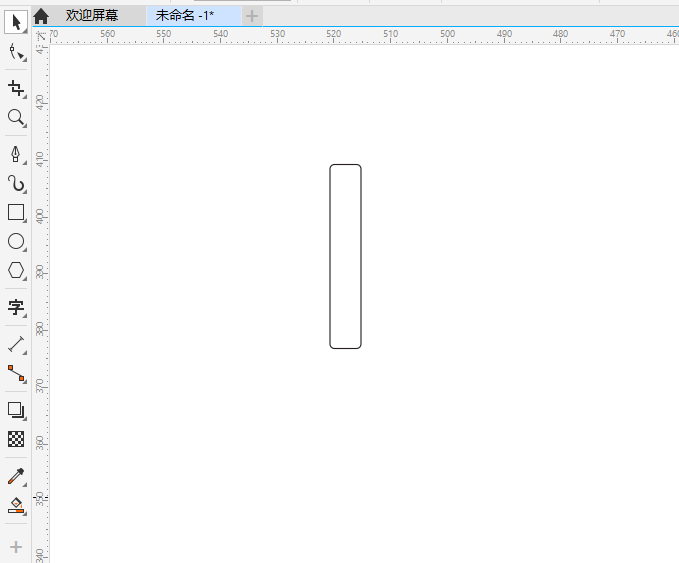Screen dimensions: 679x563
Task: Click the rounded rectangle on canvas
Action: tap(345, 256)
